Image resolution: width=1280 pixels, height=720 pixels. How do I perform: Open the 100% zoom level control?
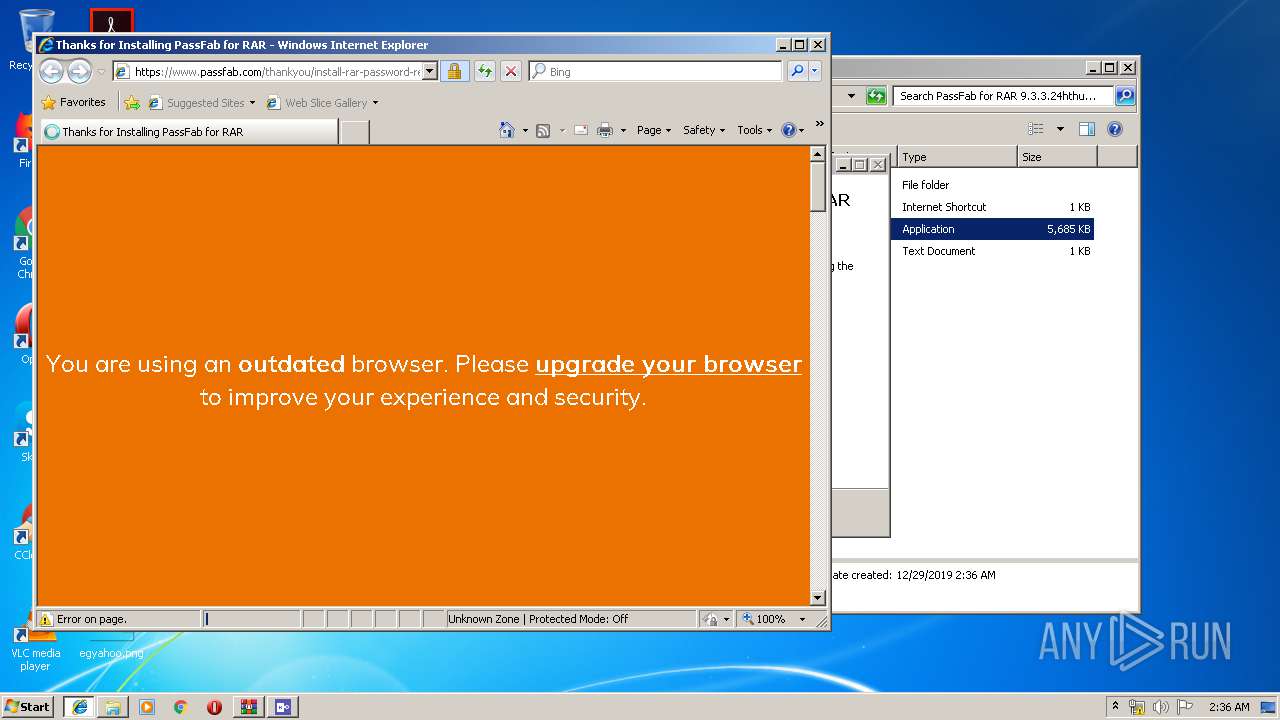pos(774,619)
